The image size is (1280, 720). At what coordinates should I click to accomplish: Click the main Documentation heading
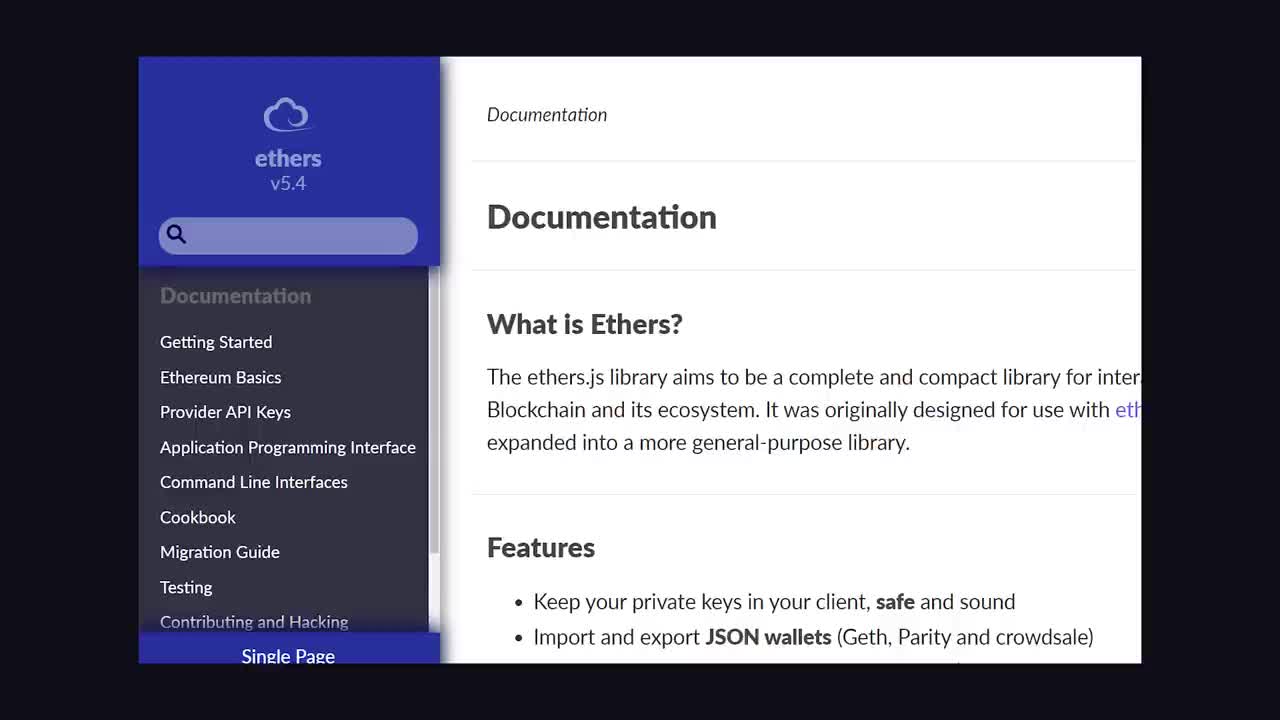point(602,217)
